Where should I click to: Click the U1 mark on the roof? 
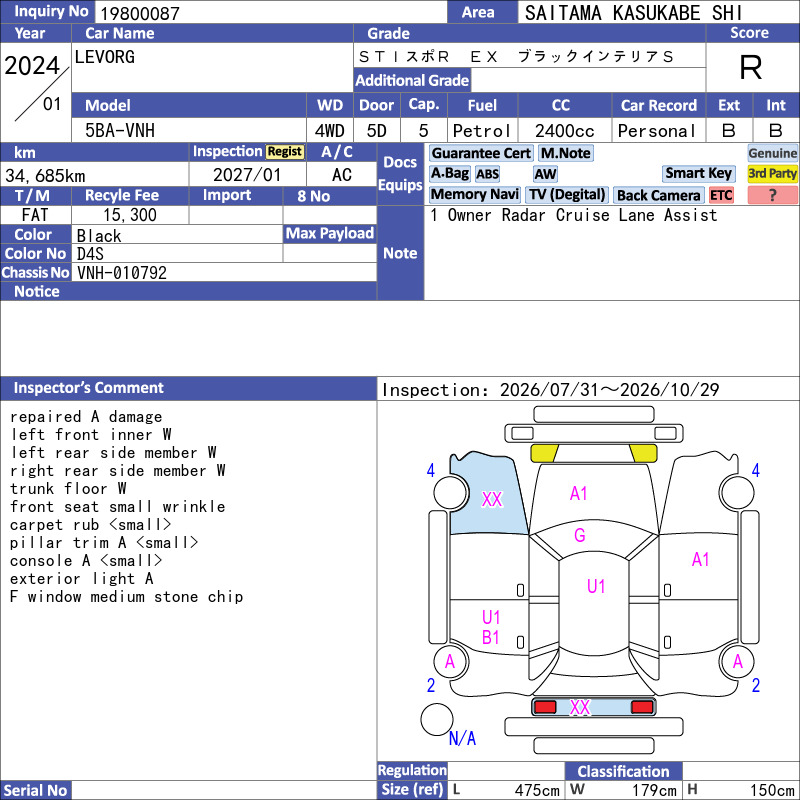click(596, 586)
